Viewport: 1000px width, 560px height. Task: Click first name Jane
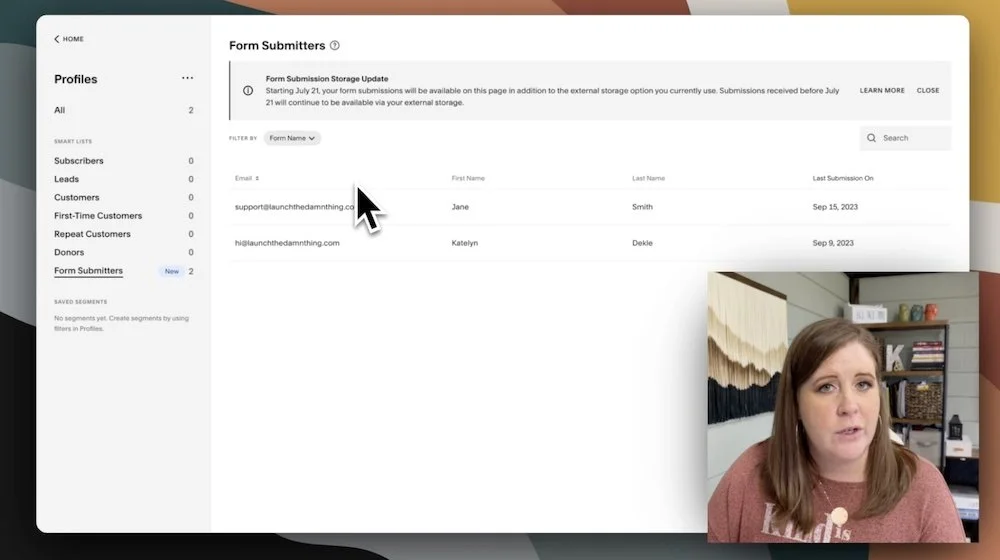460,207
